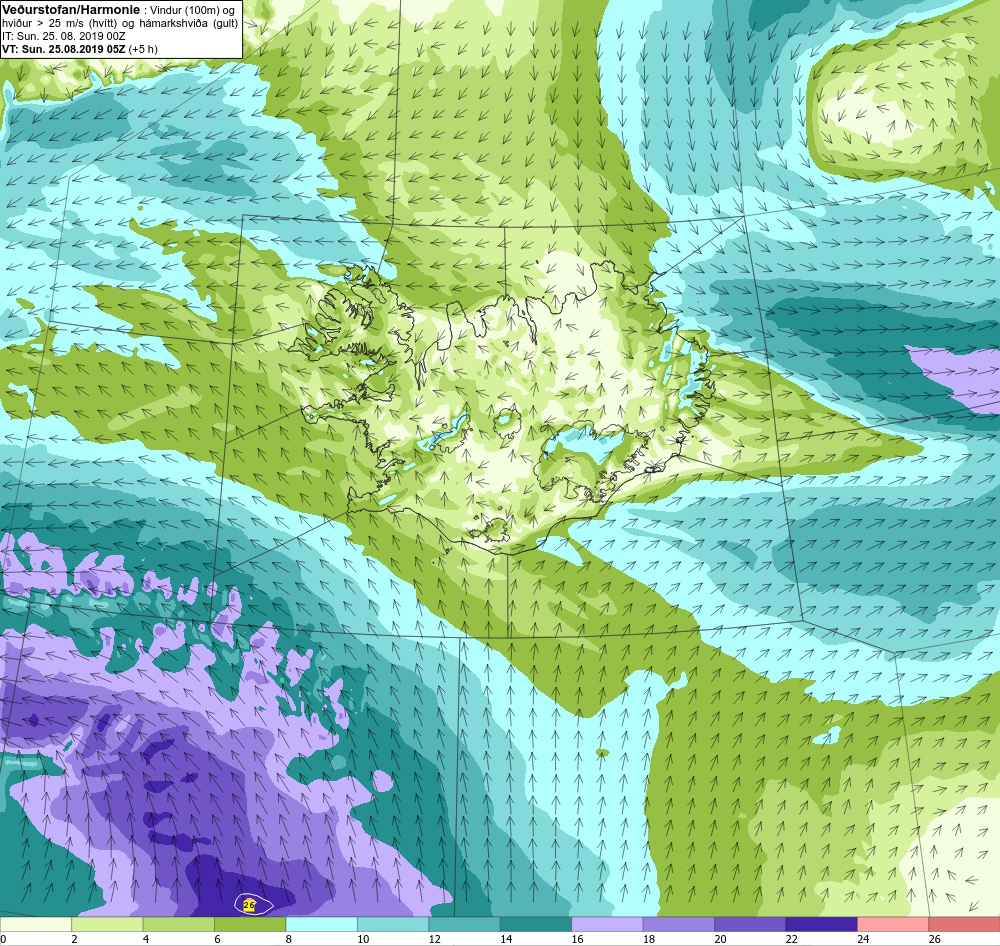Click the yellow 26 maximum gust marker
This screenshot has width=1000, height=946.
[249, 905]
